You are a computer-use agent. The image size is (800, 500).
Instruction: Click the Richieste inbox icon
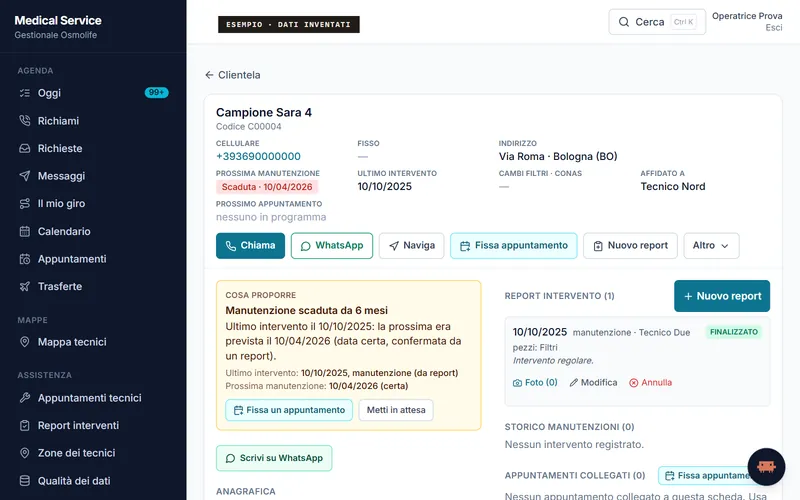pos(24,148)
